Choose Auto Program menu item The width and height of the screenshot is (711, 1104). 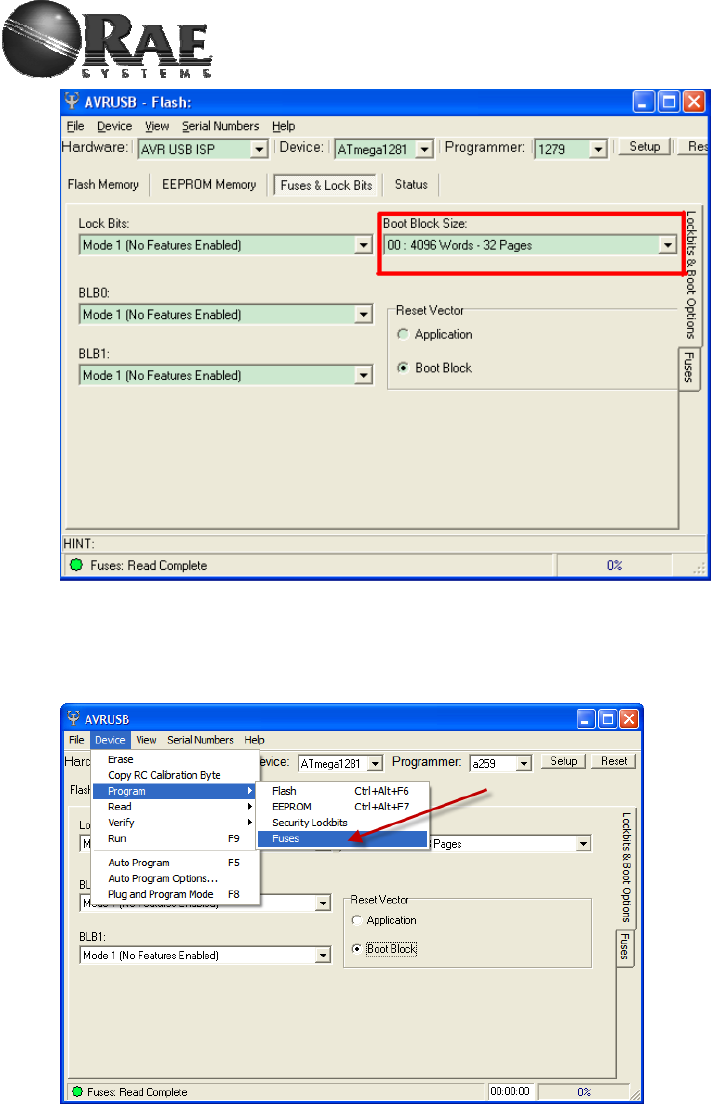pyautogui.click(x=176, y=862)
